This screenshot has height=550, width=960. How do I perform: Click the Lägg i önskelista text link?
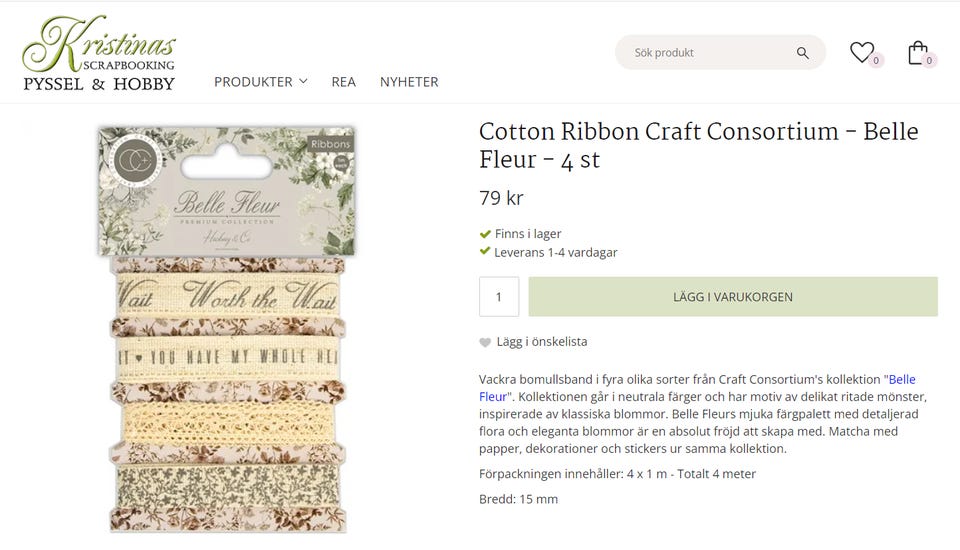(x=542, y=342)
